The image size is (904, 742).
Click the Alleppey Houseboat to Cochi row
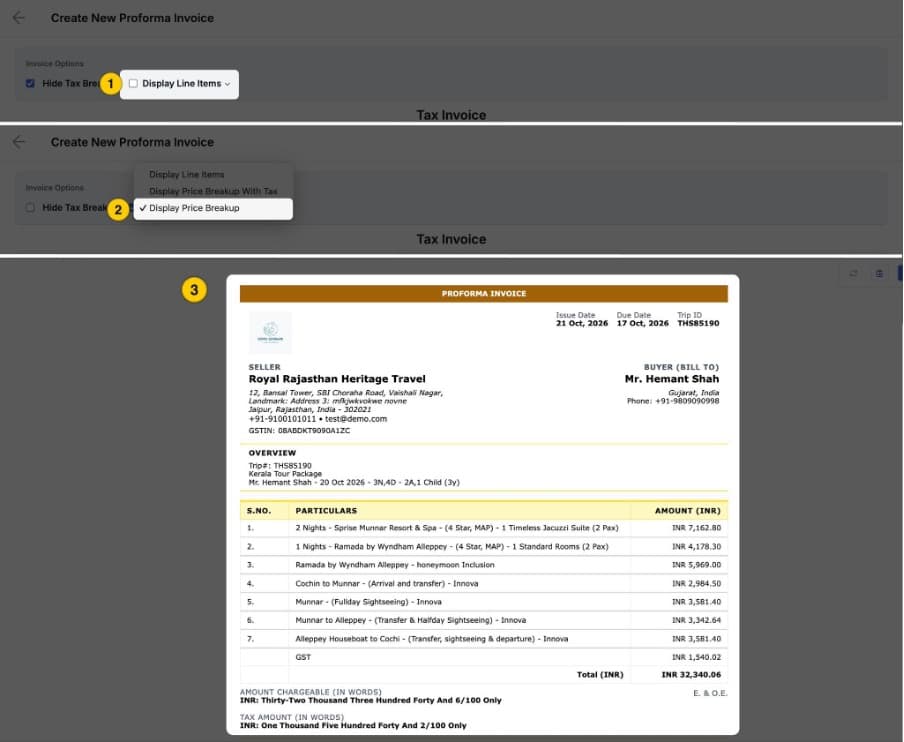(x=484, y=639)
